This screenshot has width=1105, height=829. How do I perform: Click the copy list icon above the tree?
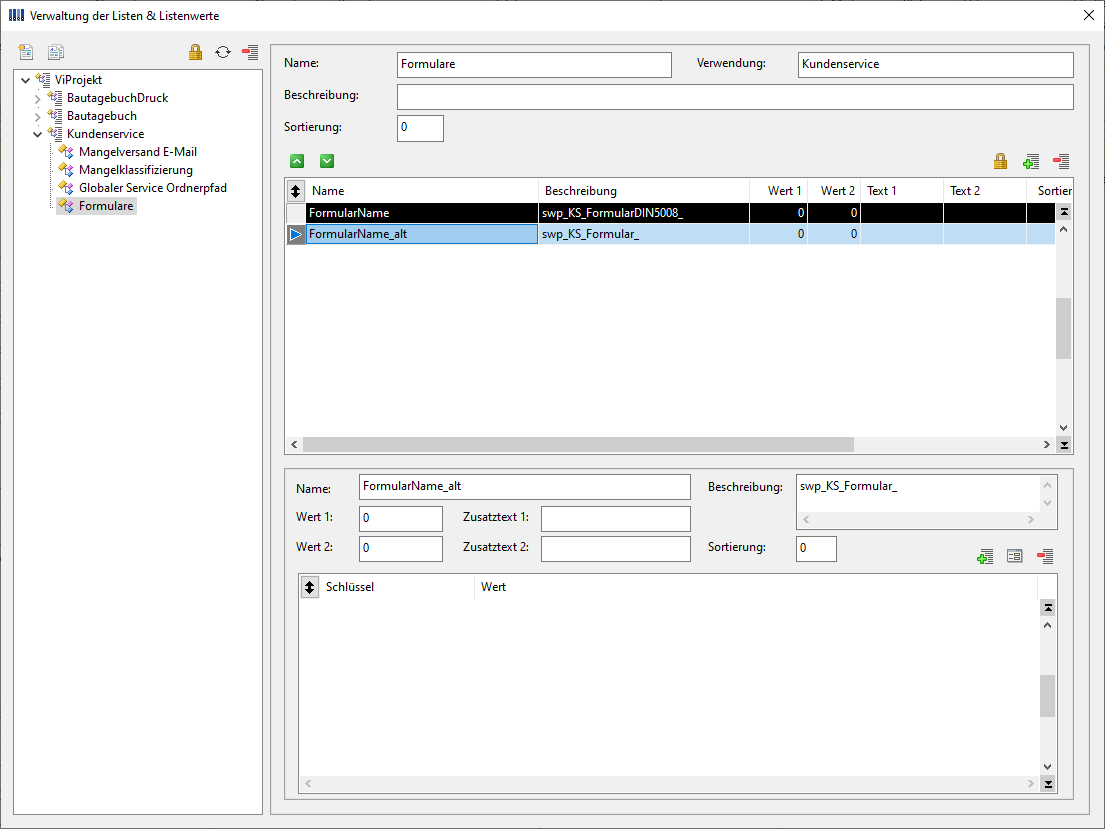click(x=56, y=51)
